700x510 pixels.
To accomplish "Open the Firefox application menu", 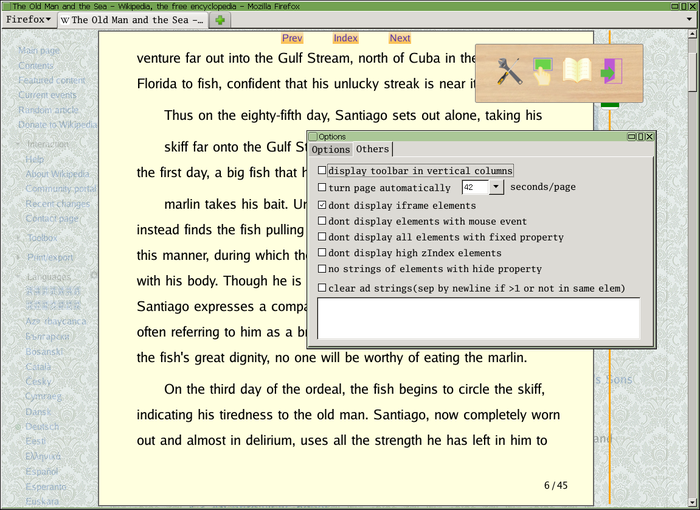I will (28, 20).
